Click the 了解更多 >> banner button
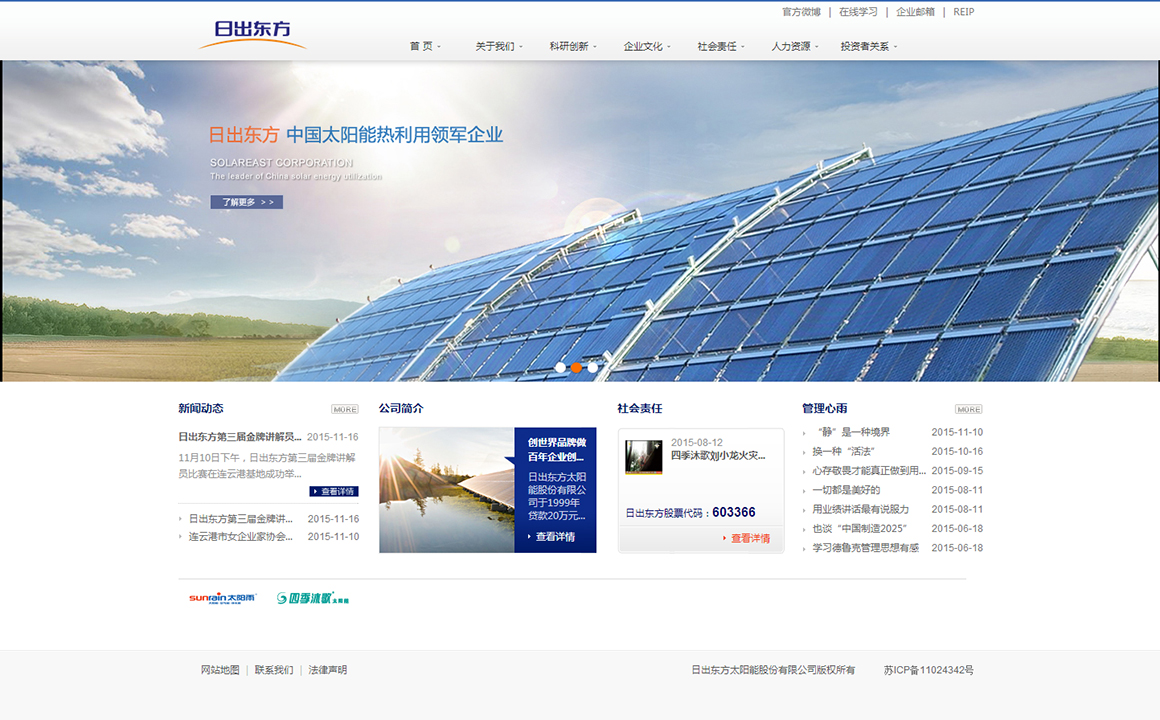The image size is (1160, 720). [x=246, y=202]
